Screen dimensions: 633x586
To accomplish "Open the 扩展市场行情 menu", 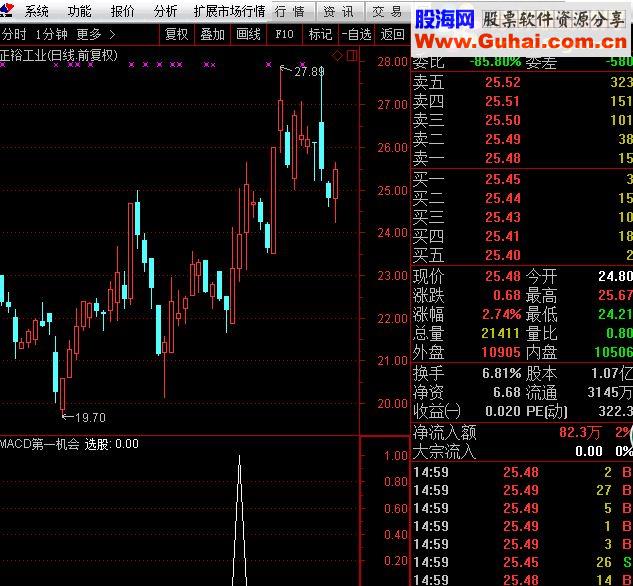I will point(229,11).
